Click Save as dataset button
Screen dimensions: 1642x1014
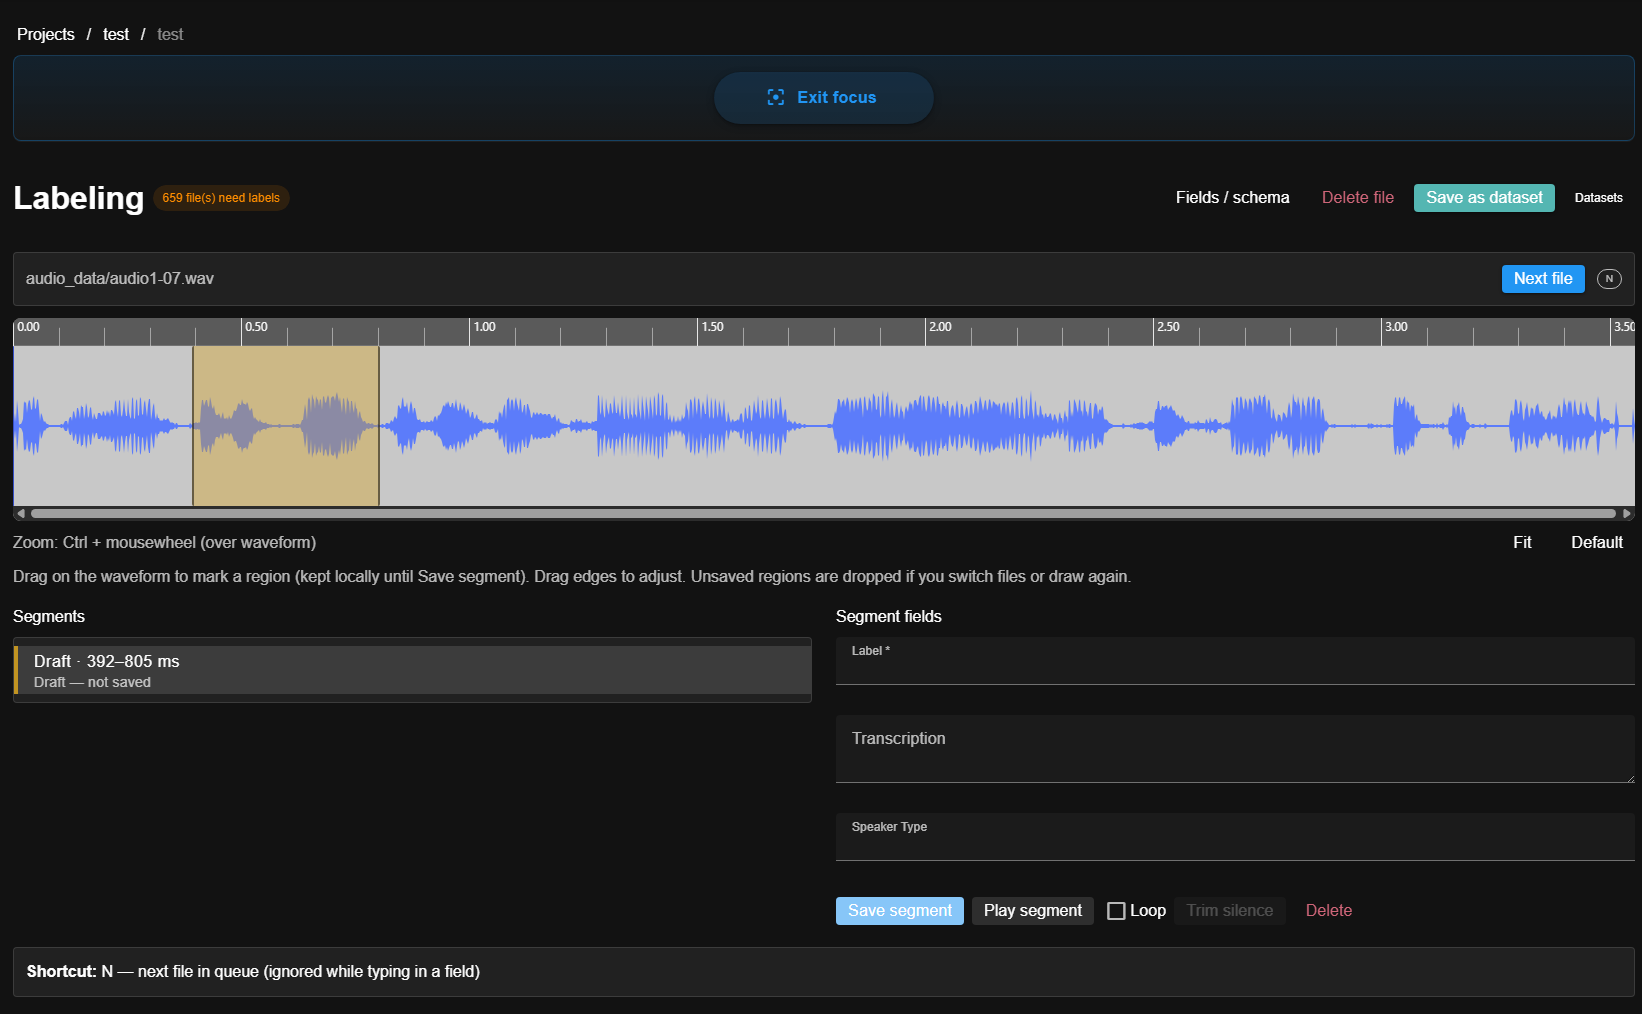(1484, 198)
